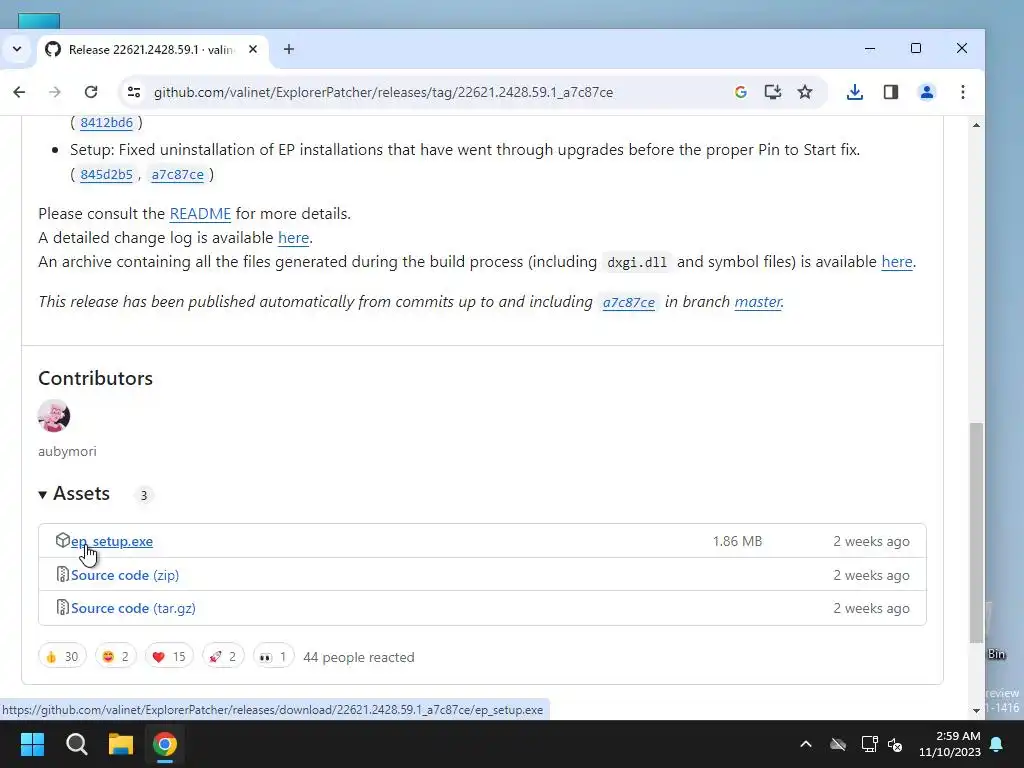Click scrollbar down arrow
The image size is (1024, 768).
(x=976, y=711)
